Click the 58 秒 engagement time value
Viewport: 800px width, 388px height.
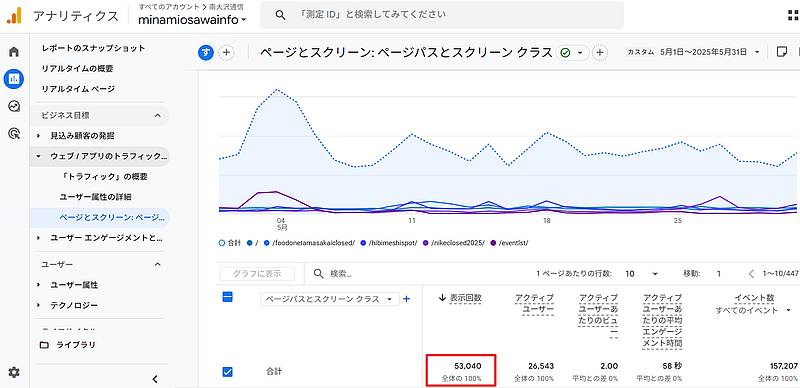pos(671,367)
